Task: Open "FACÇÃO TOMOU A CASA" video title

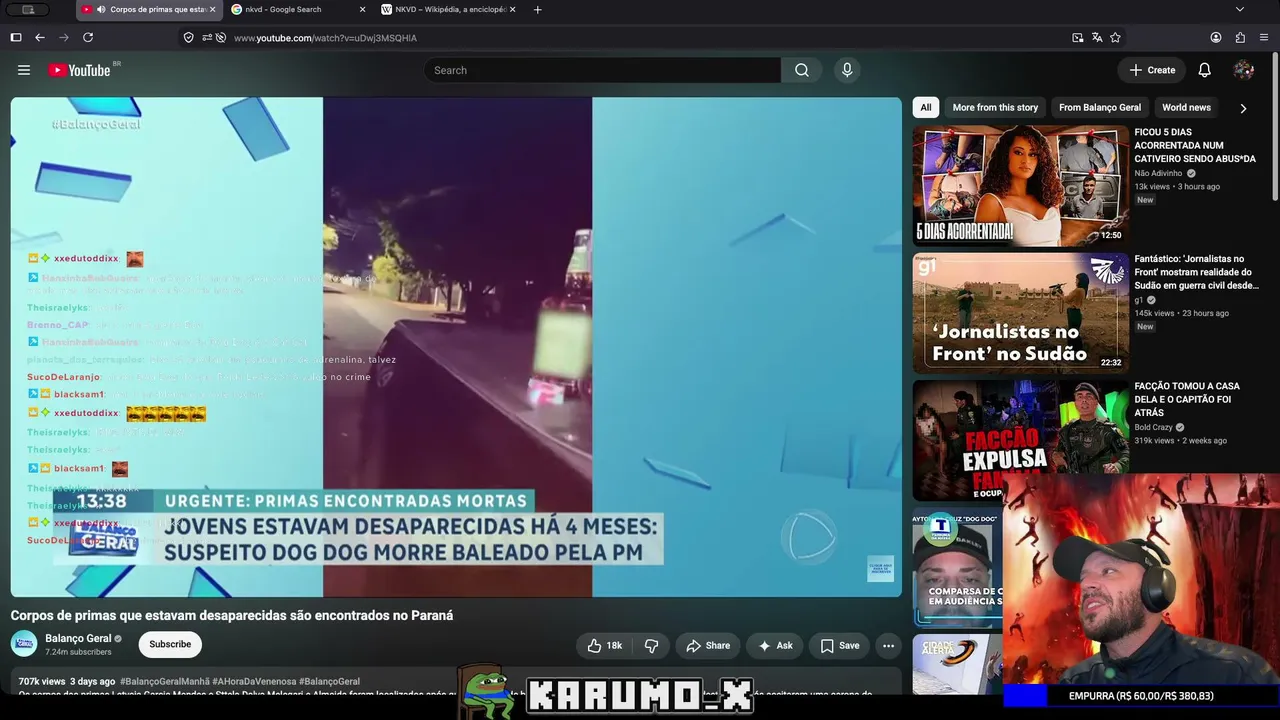Action: [1187, 399]
